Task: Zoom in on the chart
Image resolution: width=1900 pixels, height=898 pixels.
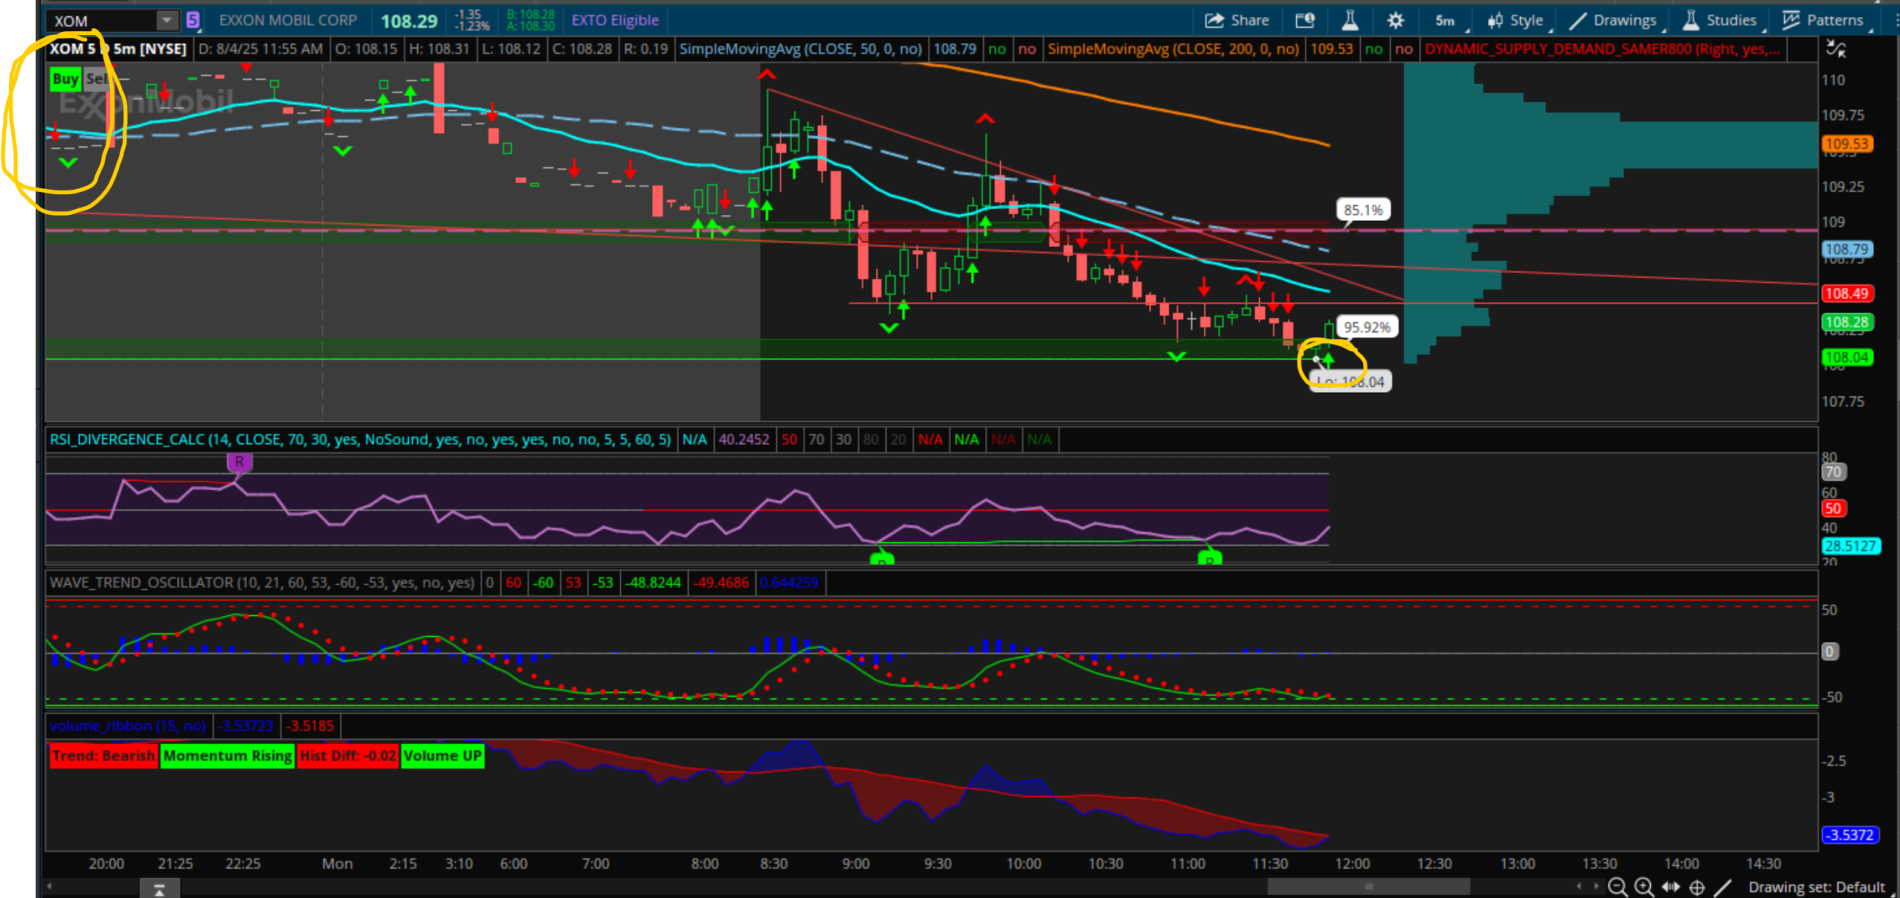Action: (x=1644, y=887)
